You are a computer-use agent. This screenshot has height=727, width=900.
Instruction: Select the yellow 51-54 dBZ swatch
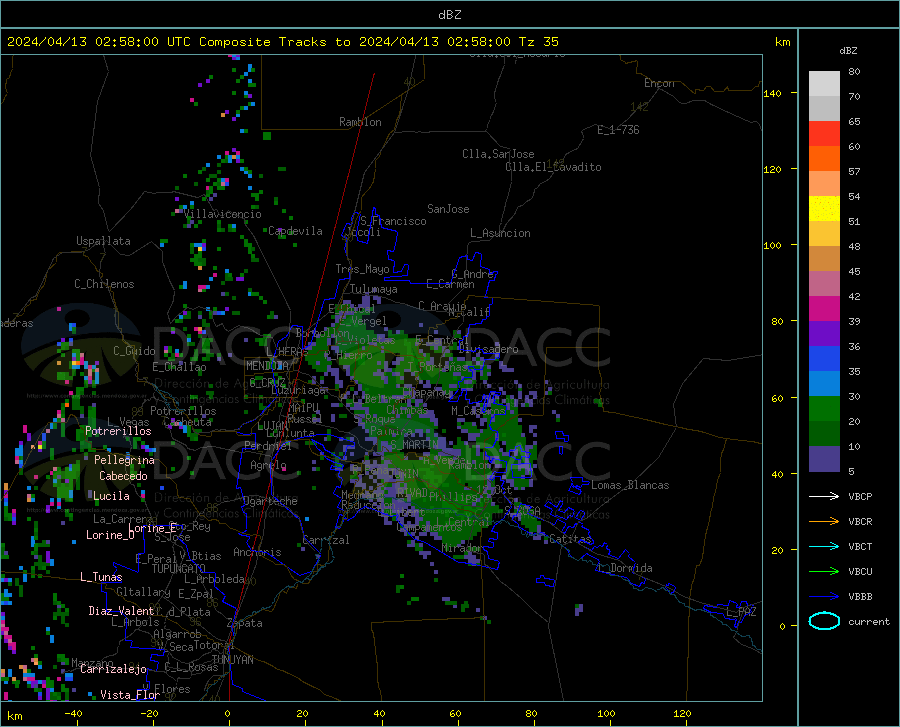pos(824,209)
